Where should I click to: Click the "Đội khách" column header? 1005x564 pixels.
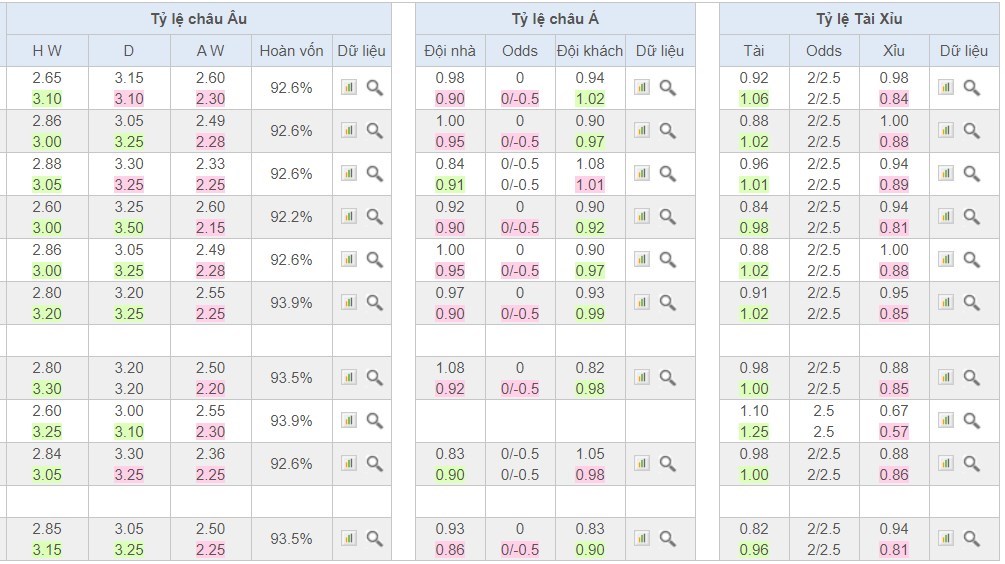(590, 51)
